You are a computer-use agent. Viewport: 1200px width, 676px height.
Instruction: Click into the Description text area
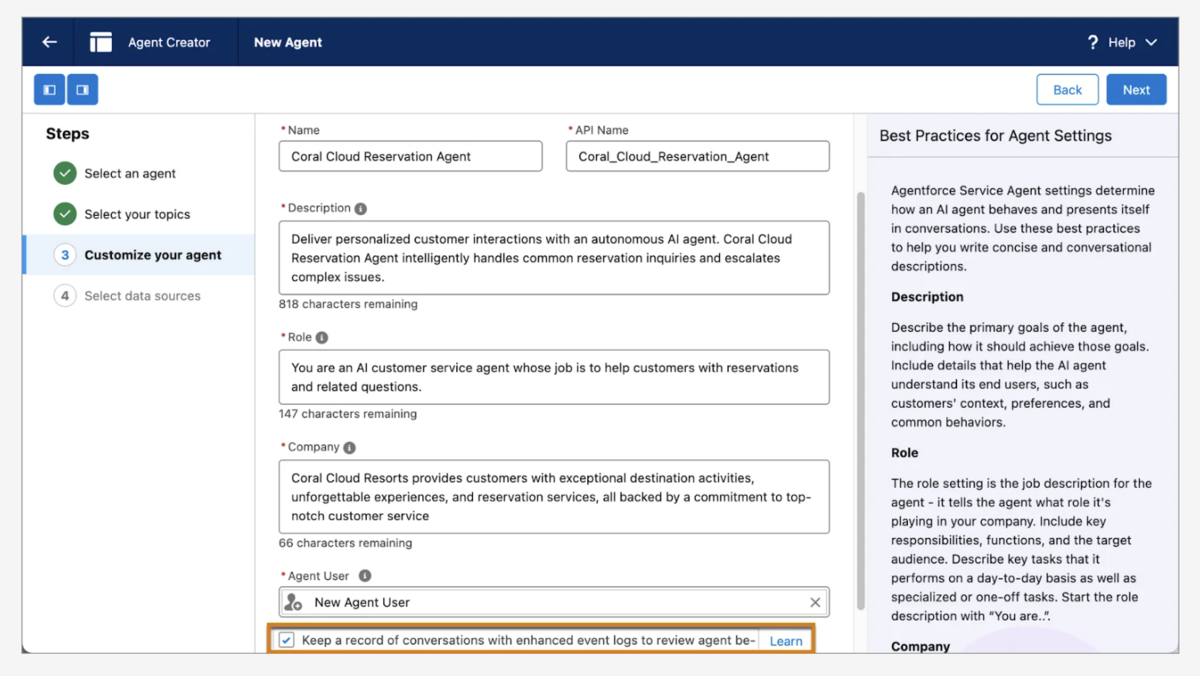click(x=554, y=258)
